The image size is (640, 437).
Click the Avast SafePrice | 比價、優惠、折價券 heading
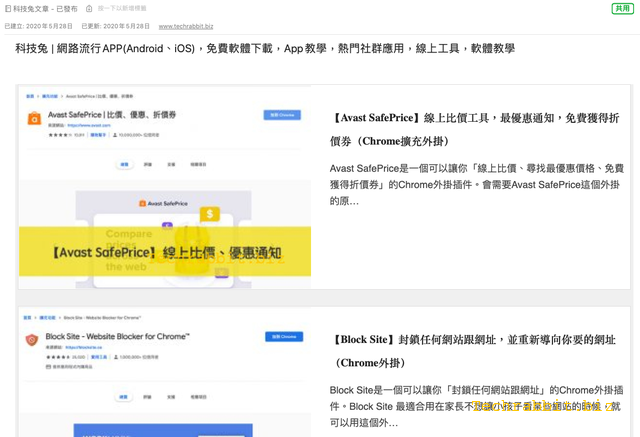pos(112,115)
